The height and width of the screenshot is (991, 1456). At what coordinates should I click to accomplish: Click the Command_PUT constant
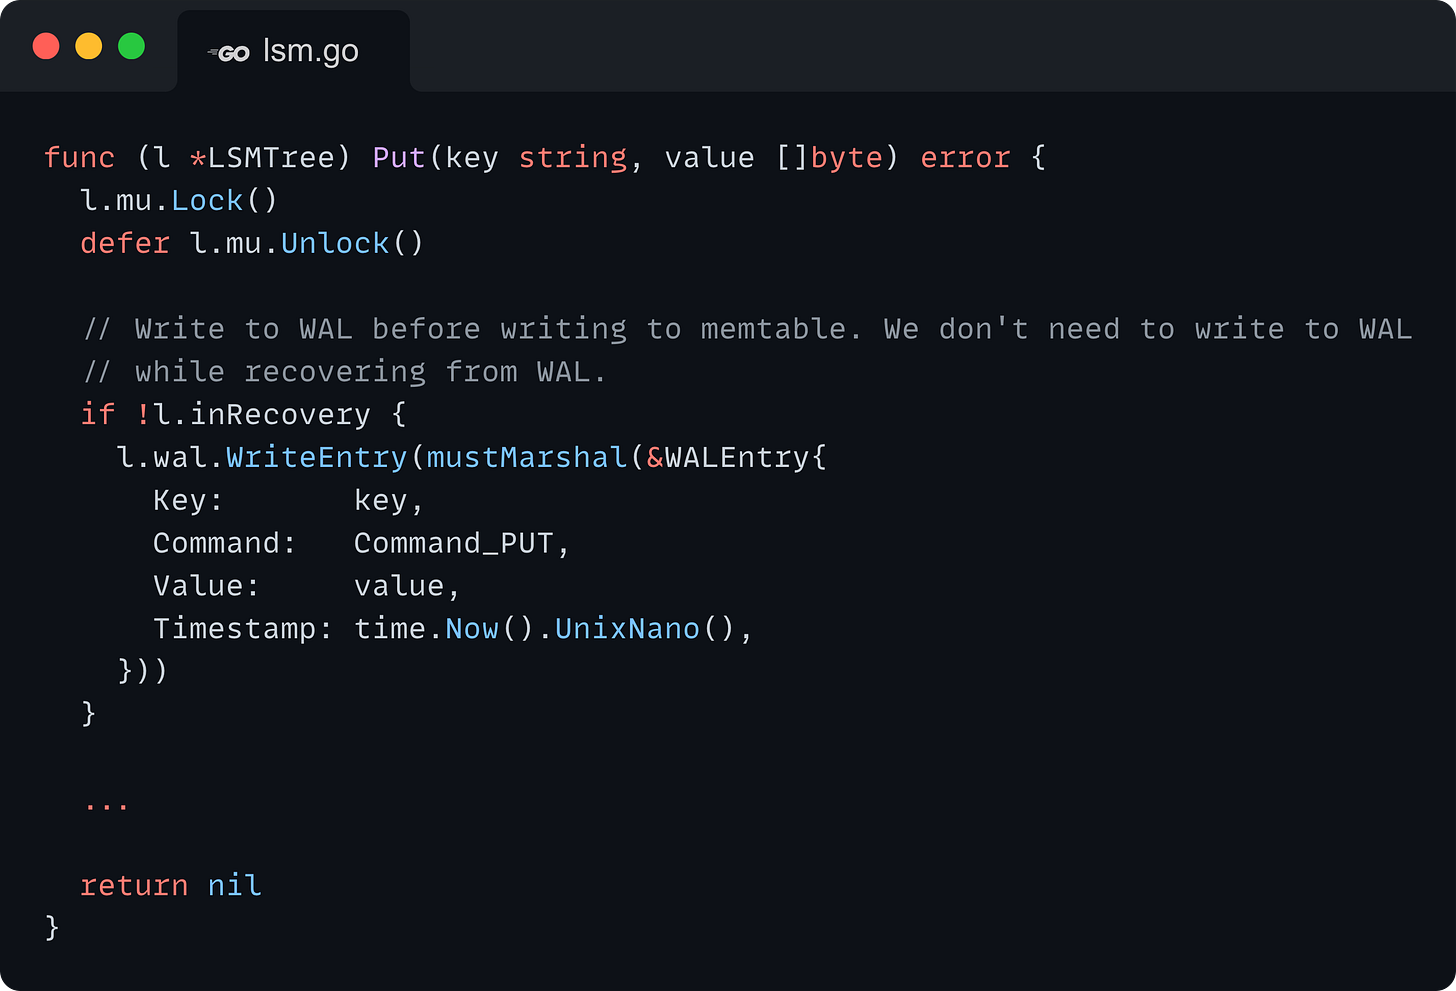click(x=458, y=542)
